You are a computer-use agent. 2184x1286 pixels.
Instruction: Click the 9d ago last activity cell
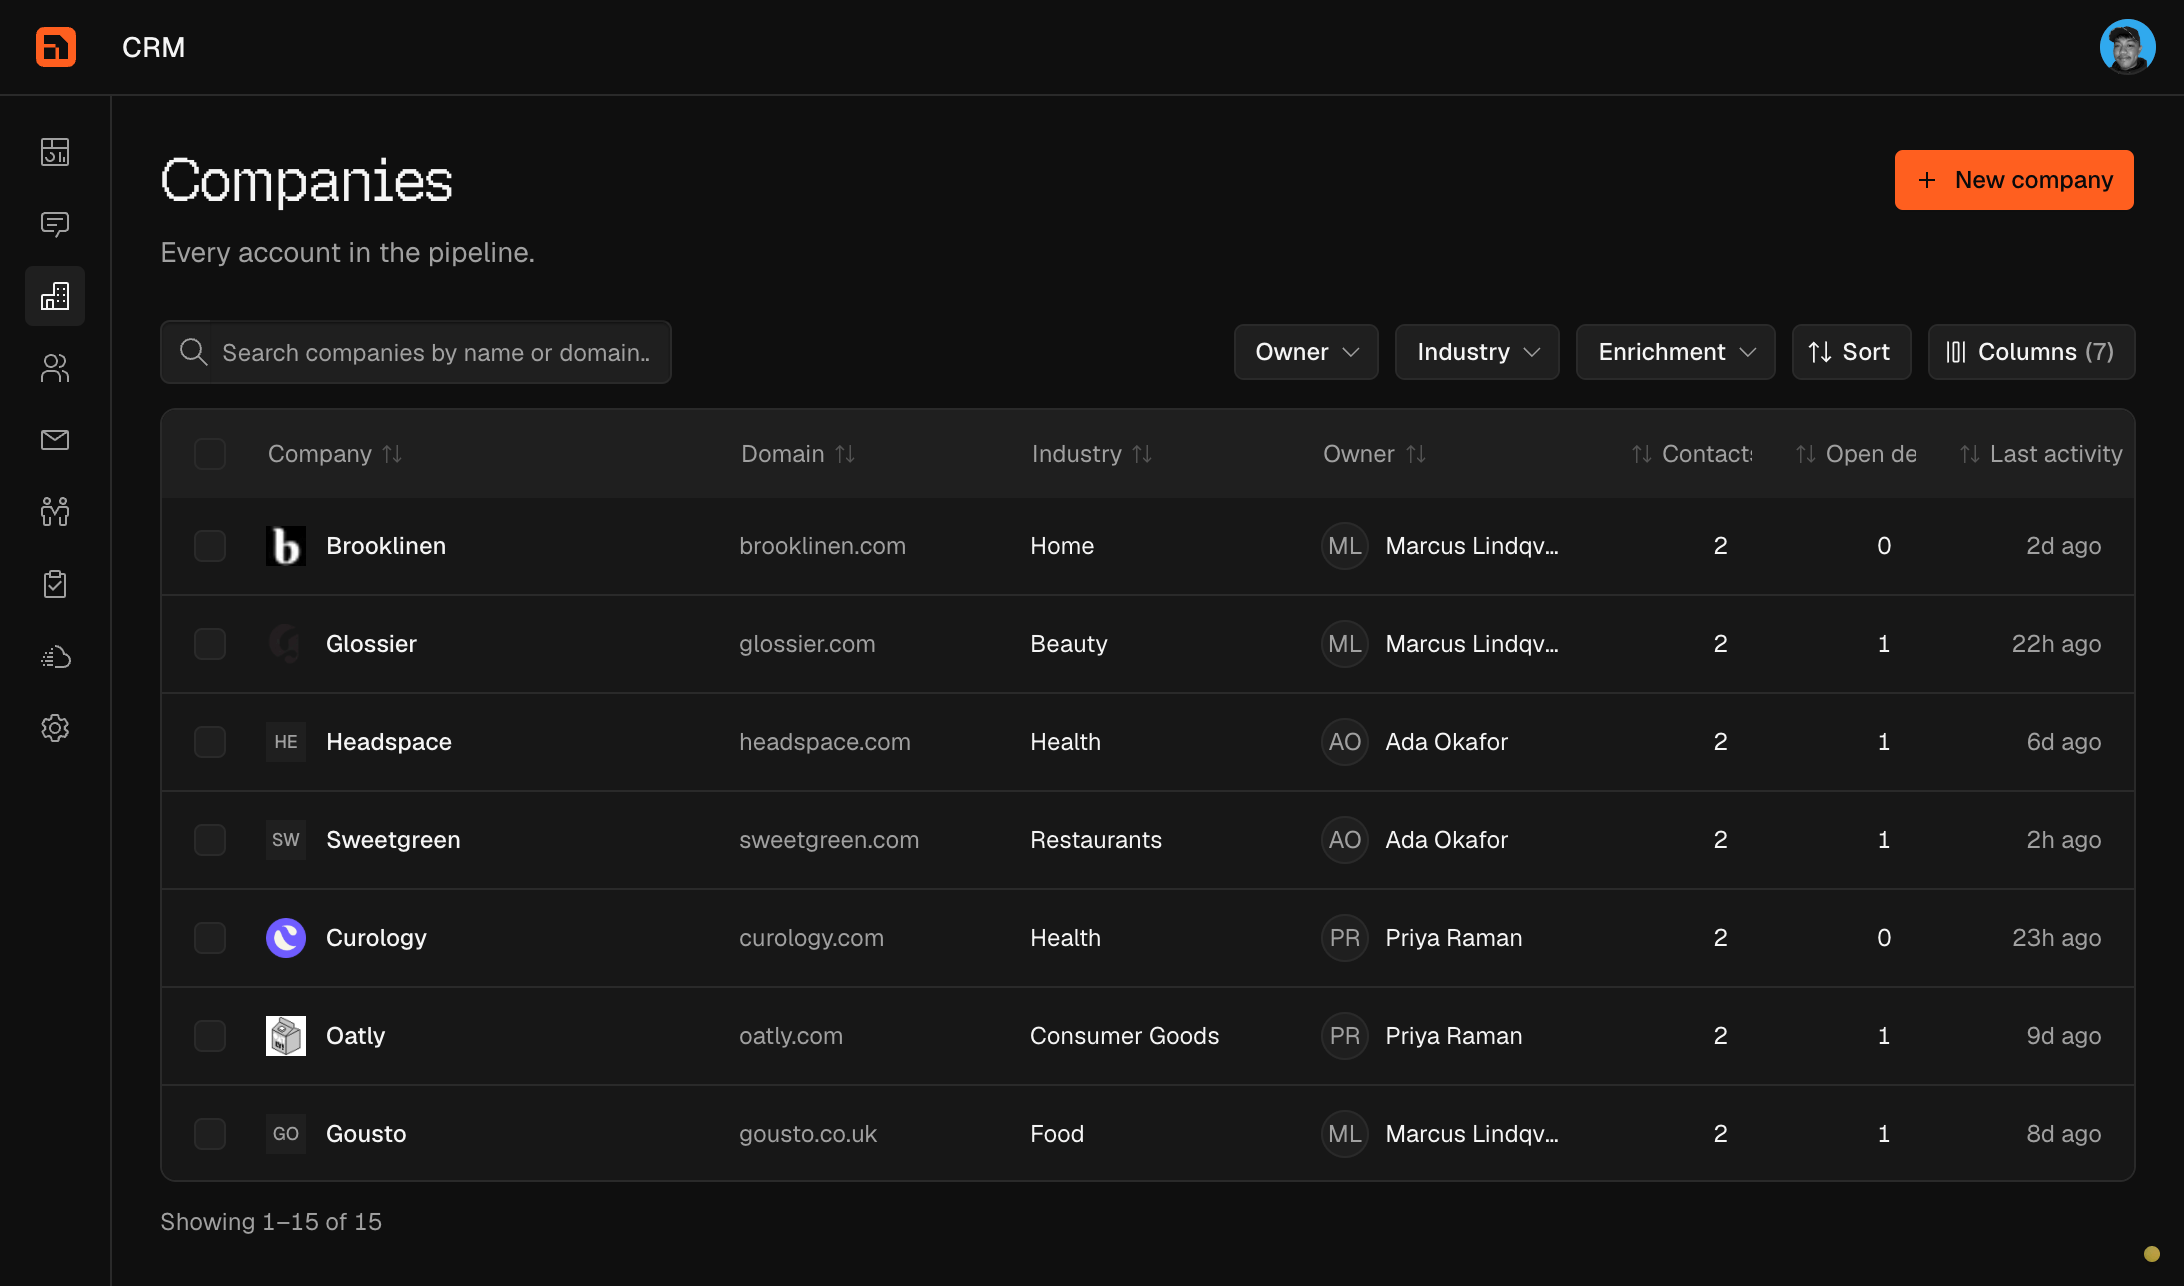tap(2064, 1036)
